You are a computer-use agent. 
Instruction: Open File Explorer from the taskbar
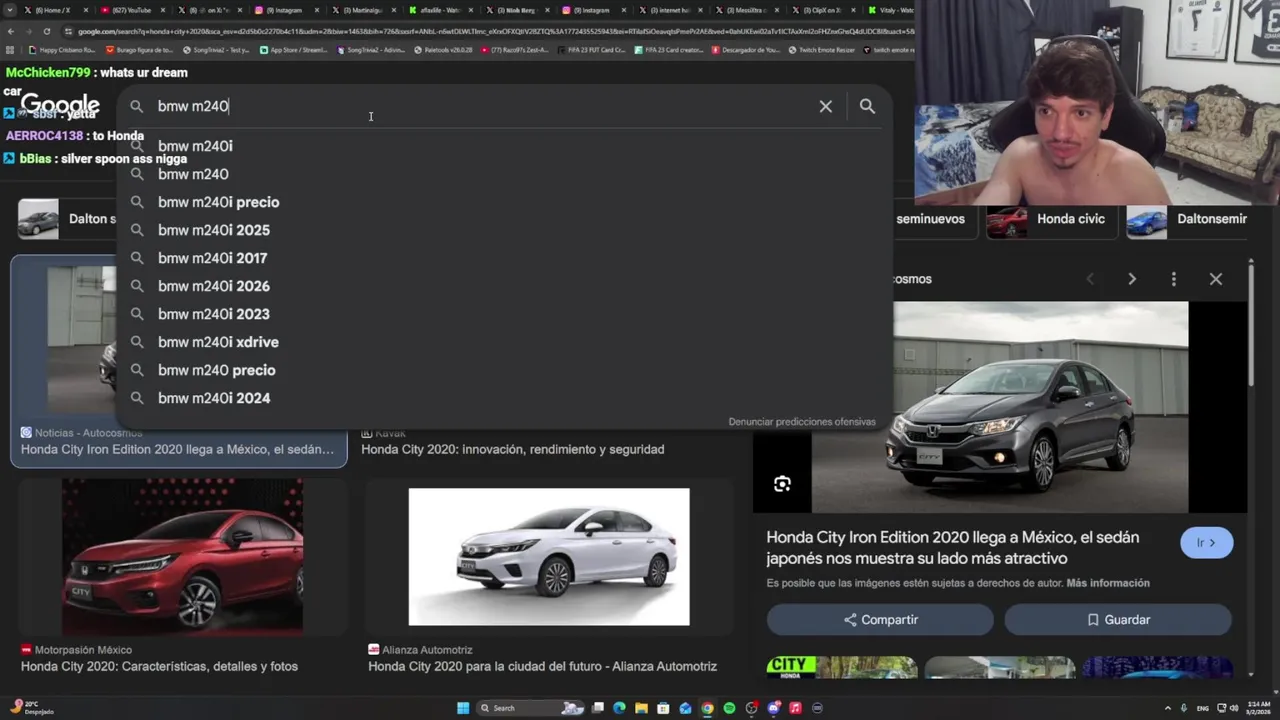[642, 708]
